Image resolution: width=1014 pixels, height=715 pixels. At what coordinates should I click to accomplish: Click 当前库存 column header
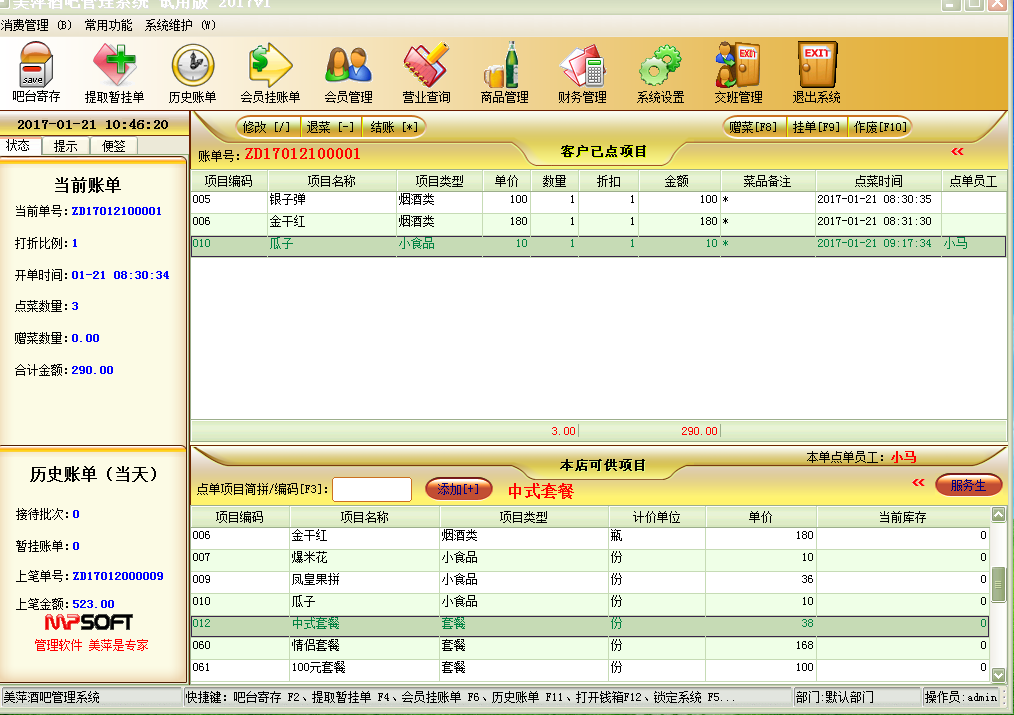[x=903, y=517]
